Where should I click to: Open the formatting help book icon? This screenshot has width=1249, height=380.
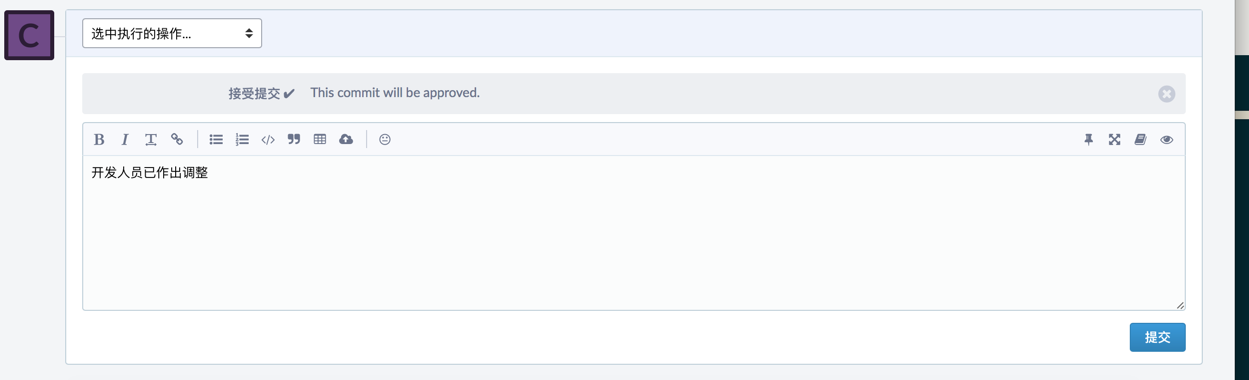coord(1141,140)
